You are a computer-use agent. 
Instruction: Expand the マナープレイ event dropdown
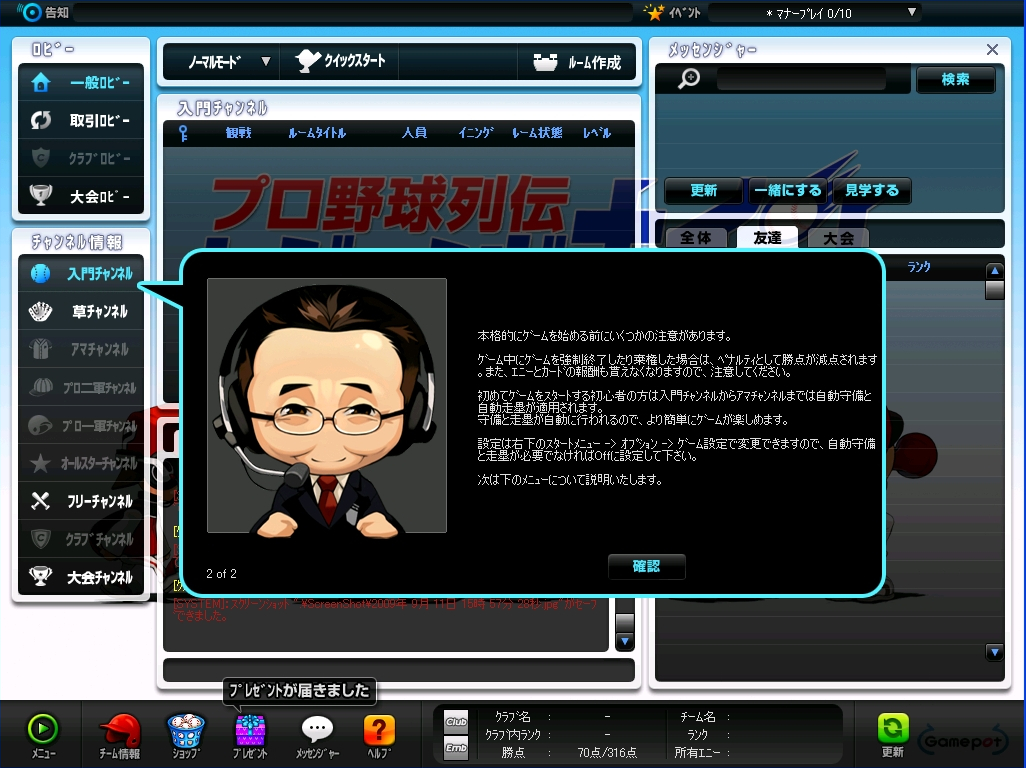pyautogui.click(x=911, y=12)
